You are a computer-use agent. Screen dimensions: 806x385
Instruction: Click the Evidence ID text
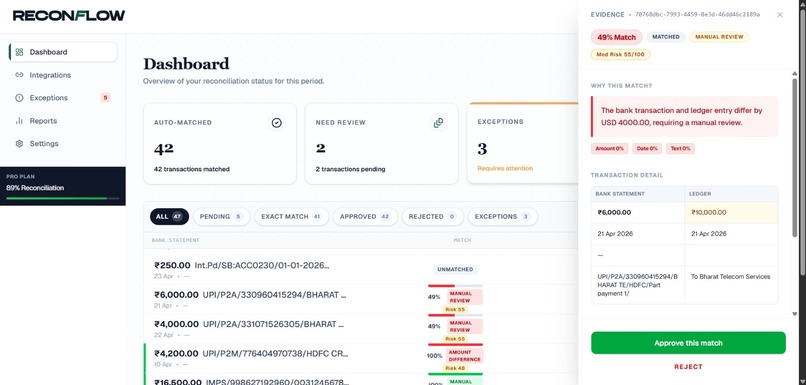click(698, 15)
